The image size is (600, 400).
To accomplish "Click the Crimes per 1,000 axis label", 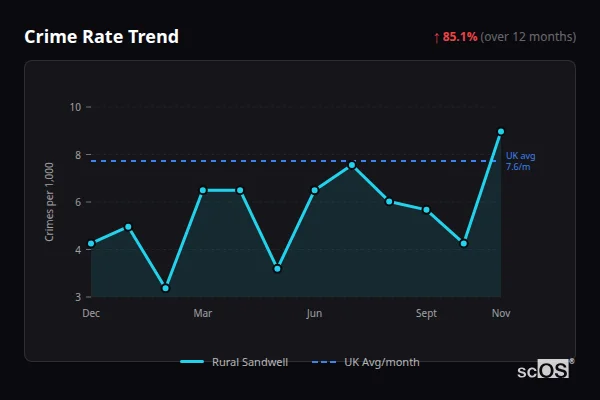I will (49, 202).
